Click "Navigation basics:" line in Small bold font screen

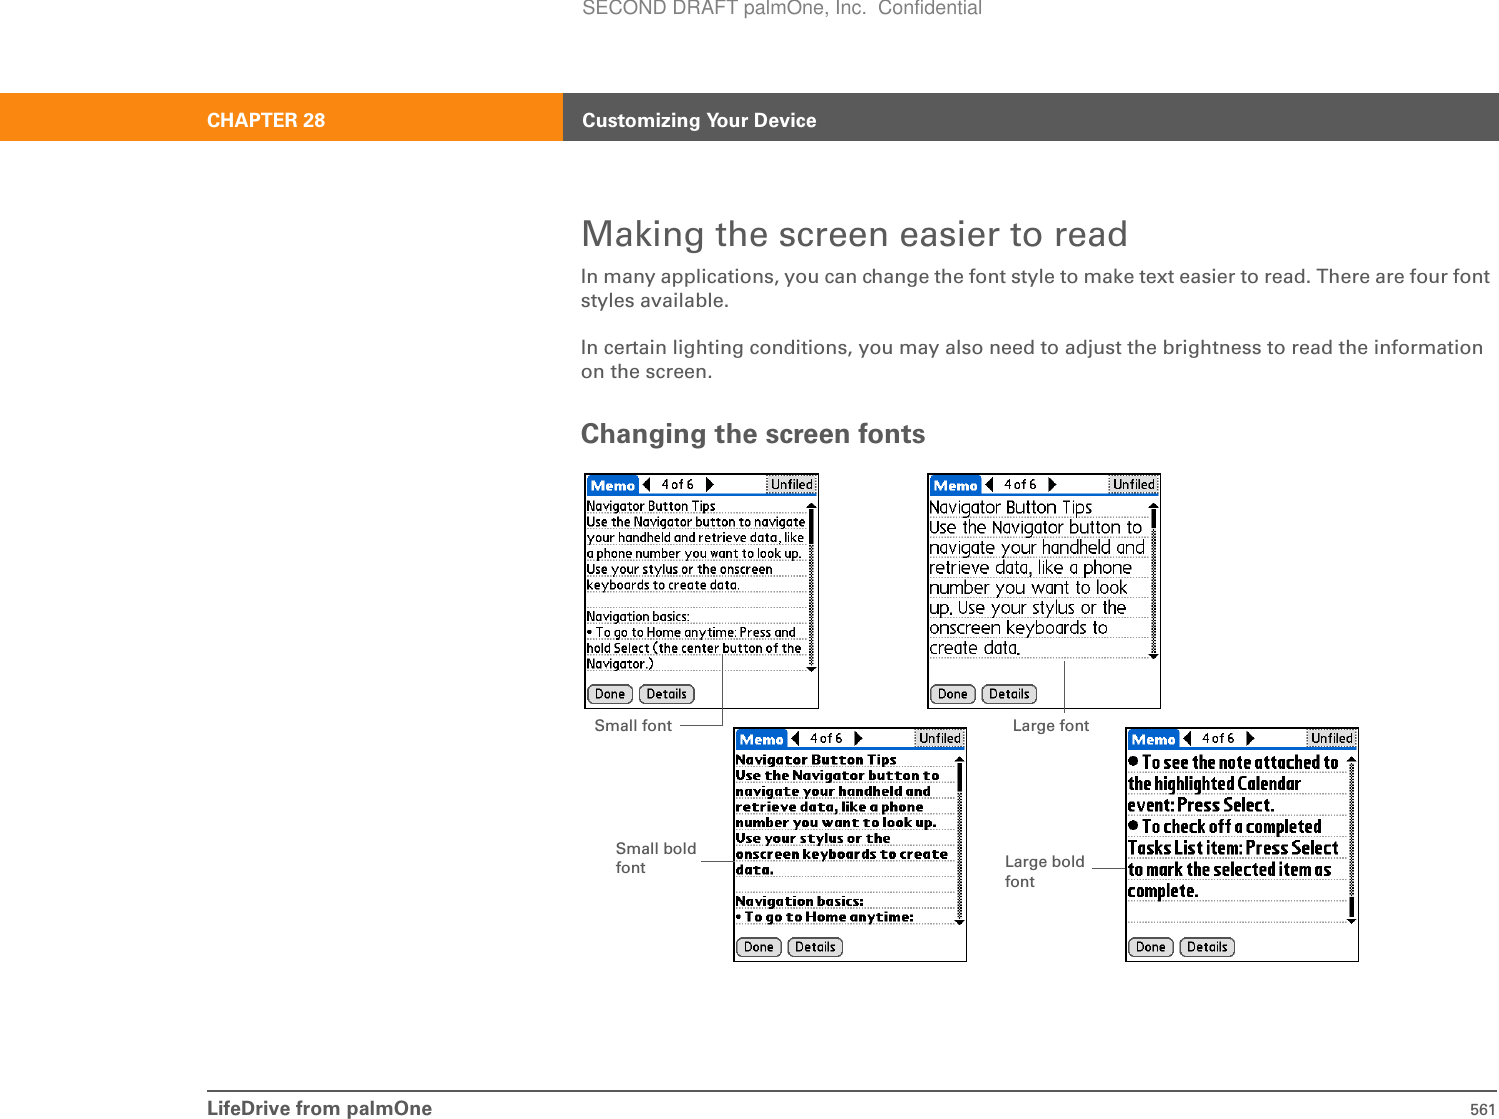point(799,901)
